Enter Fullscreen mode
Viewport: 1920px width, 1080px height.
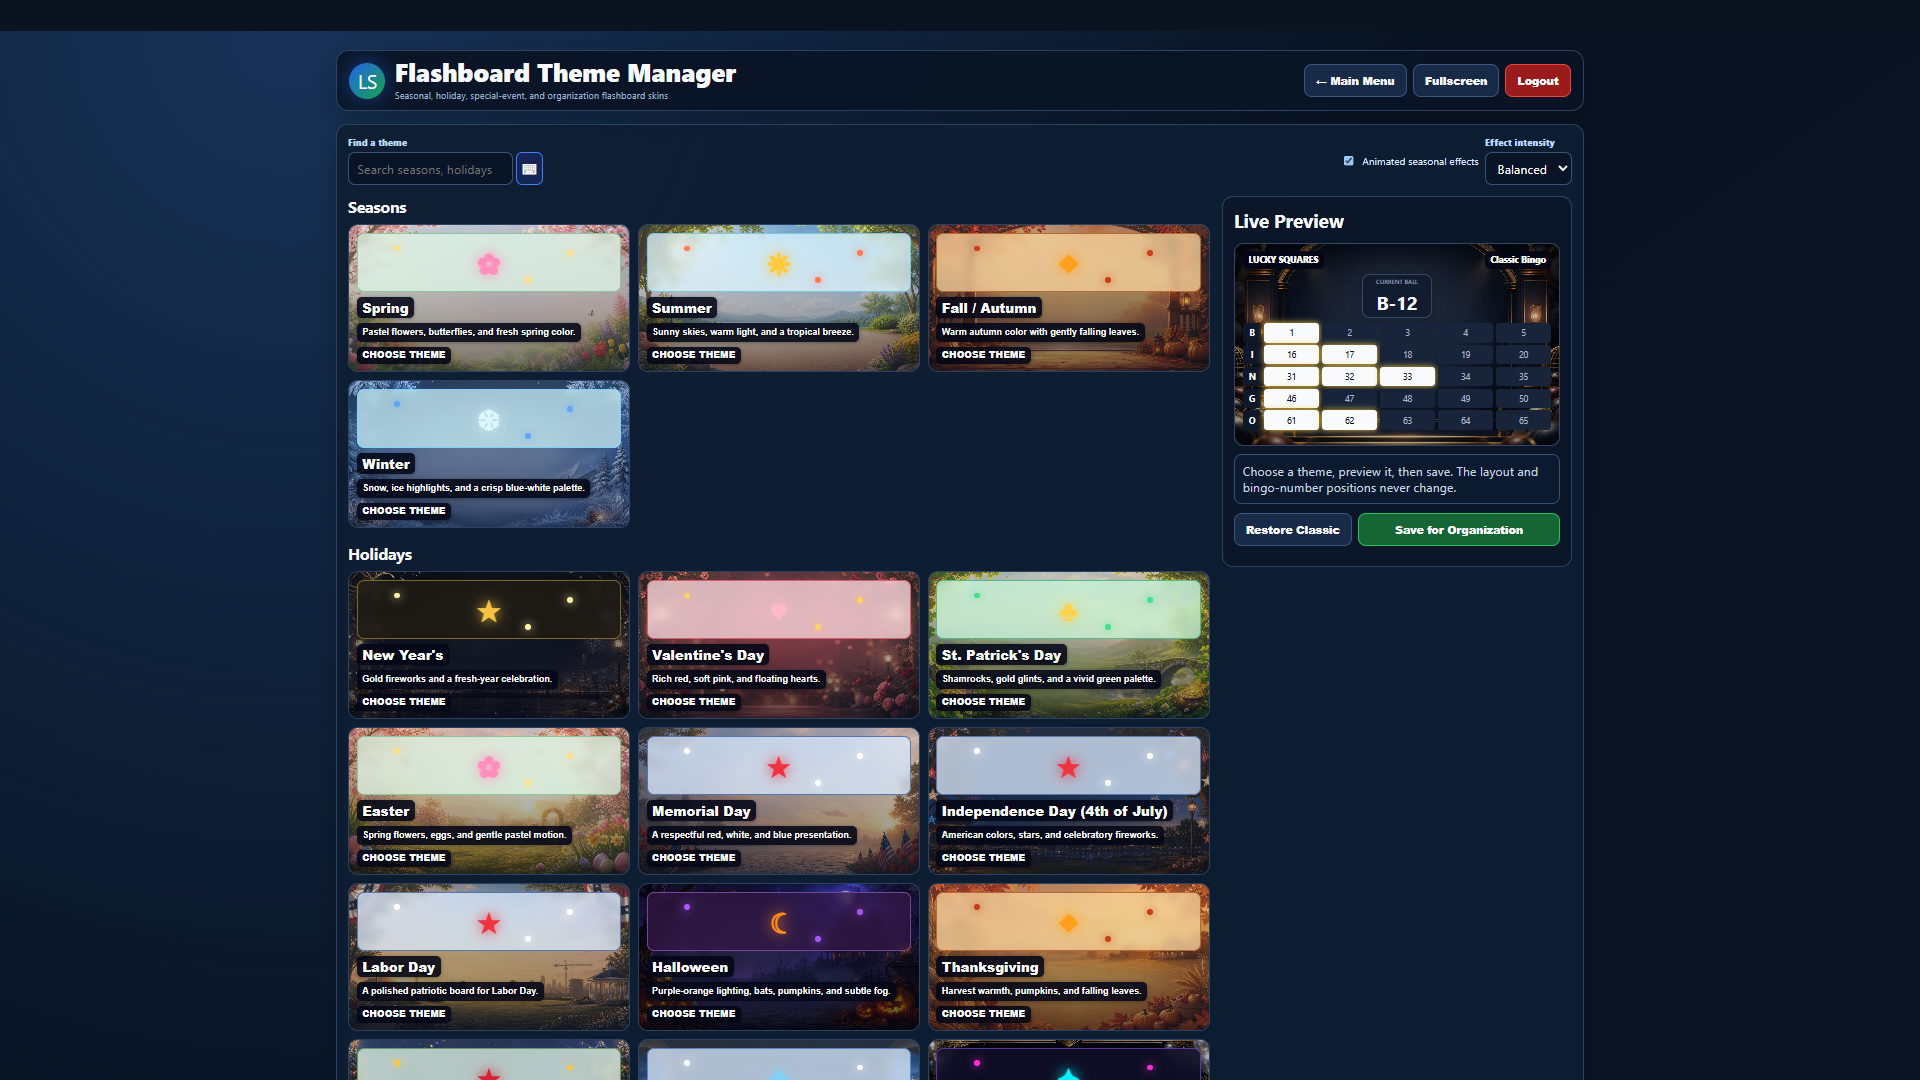[x=1456, y=81]
